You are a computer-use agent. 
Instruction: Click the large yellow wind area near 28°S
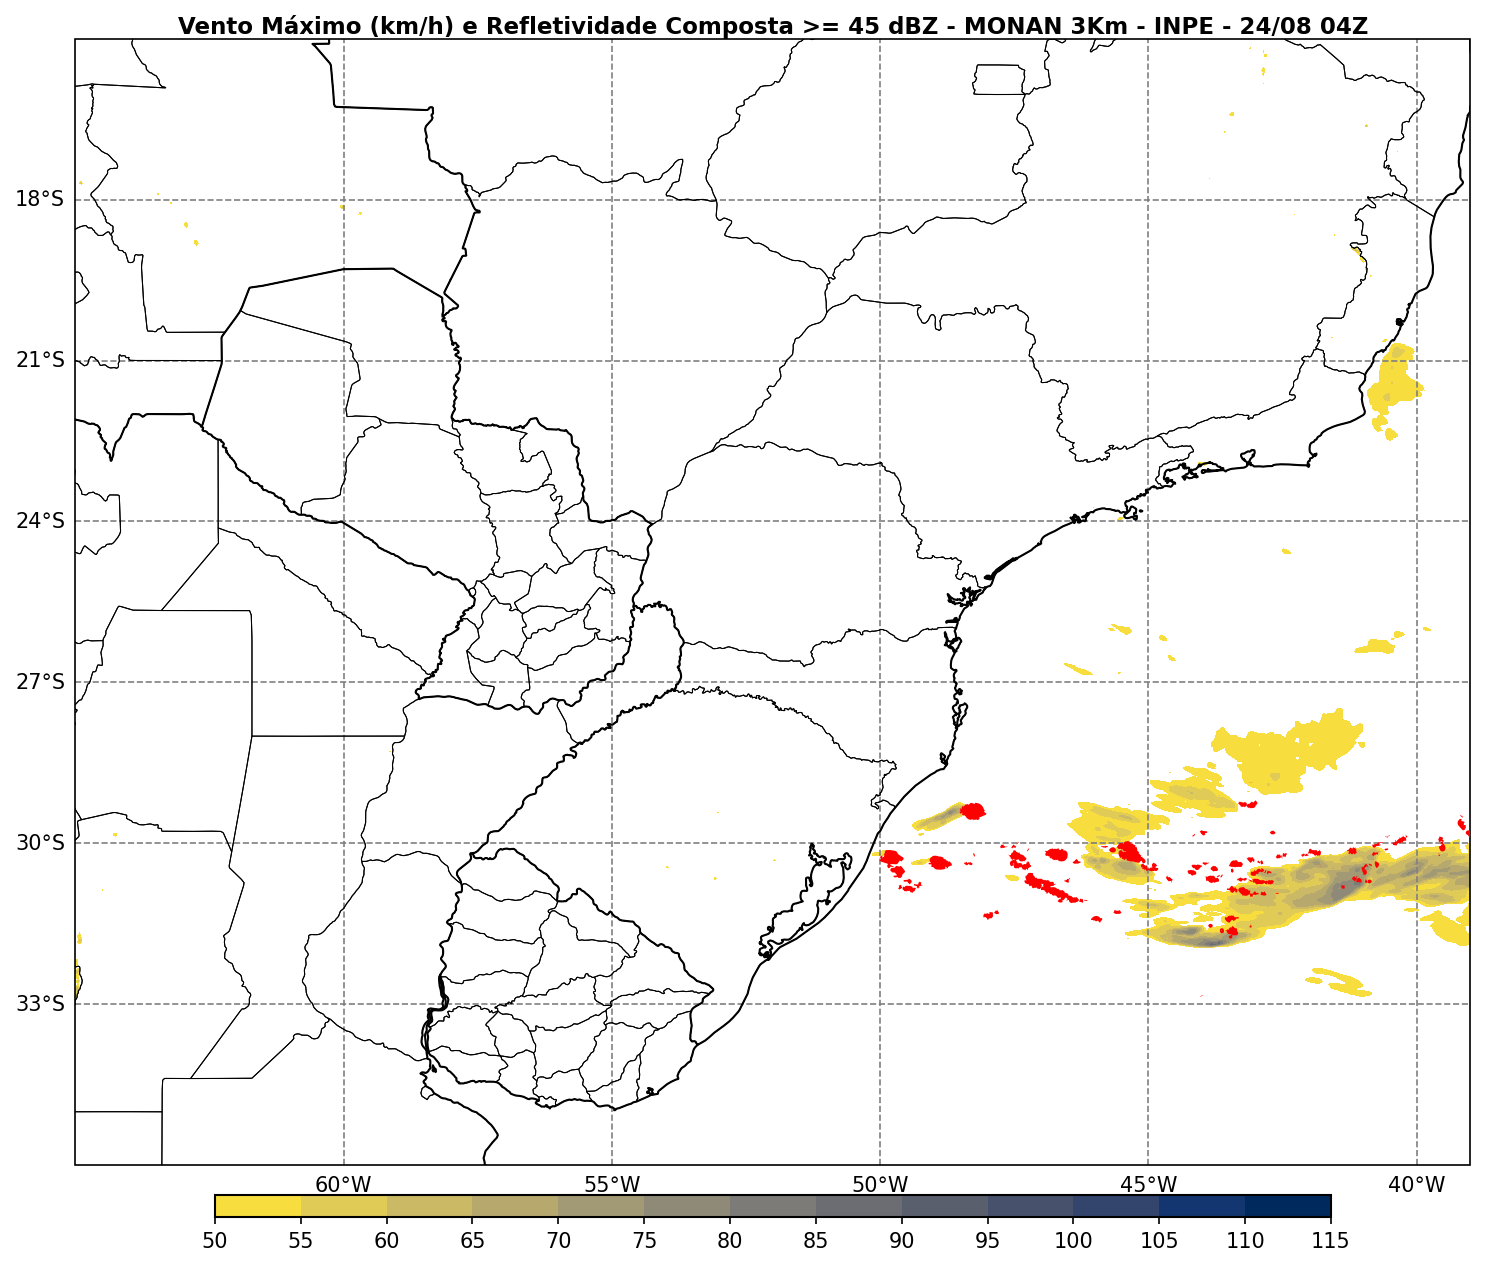pos(1285,750)
